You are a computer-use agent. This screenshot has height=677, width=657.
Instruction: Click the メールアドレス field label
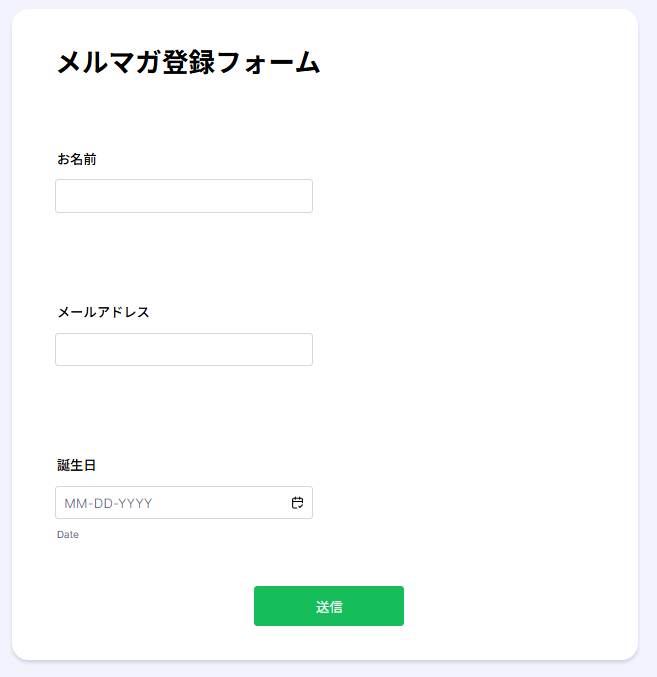click(x=103, y=312)
